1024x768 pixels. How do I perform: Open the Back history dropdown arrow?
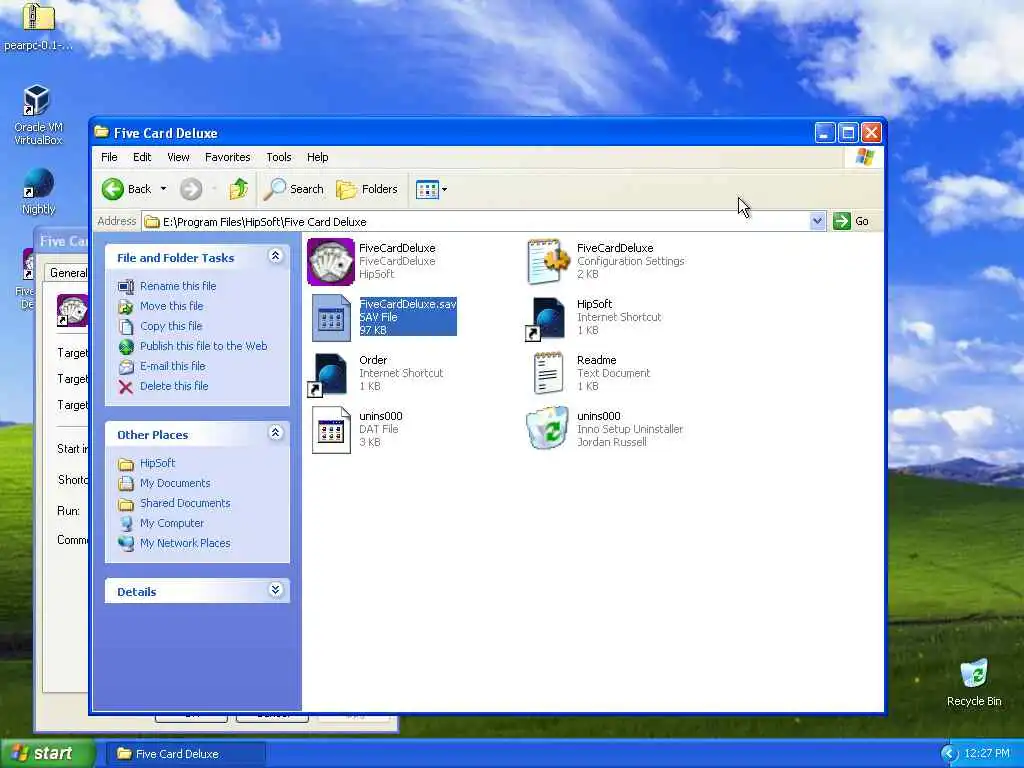163,189
